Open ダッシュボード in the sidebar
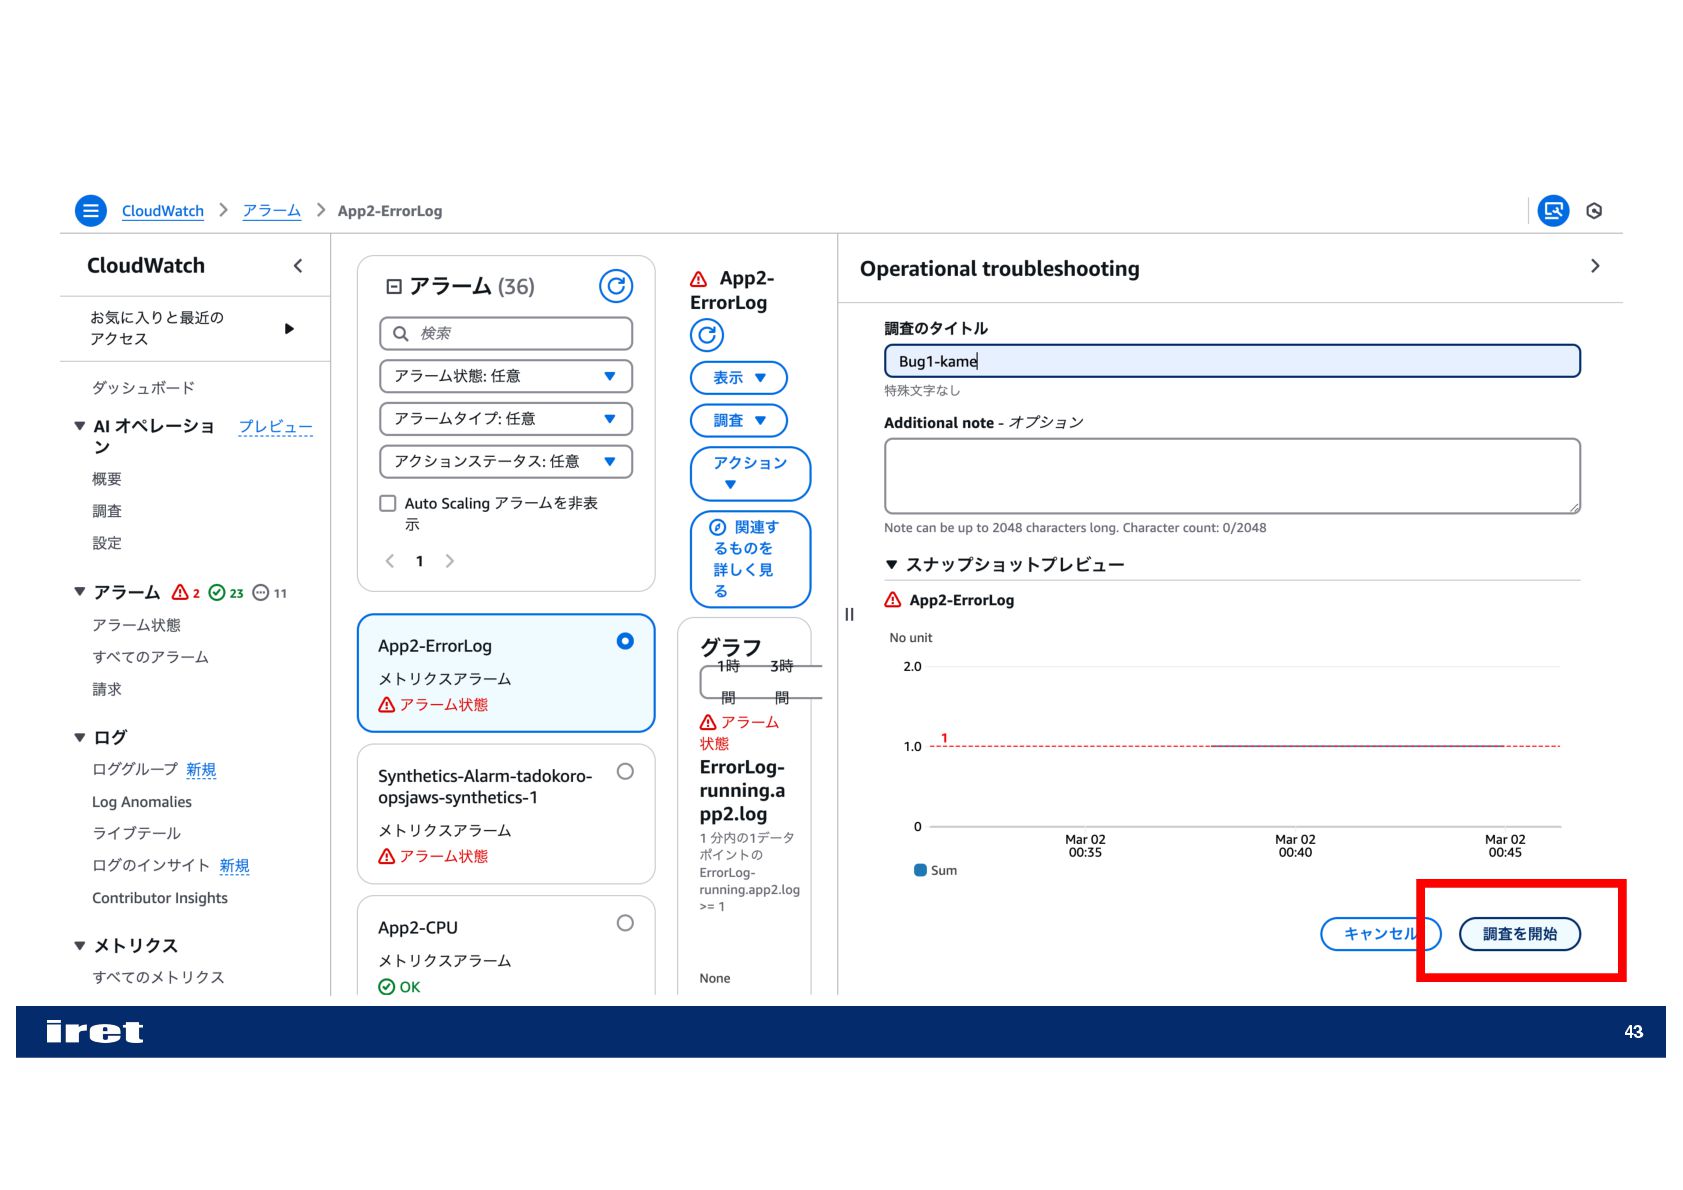The image size is (1683, 1190). pyautogui.click(x=143, y=388)
